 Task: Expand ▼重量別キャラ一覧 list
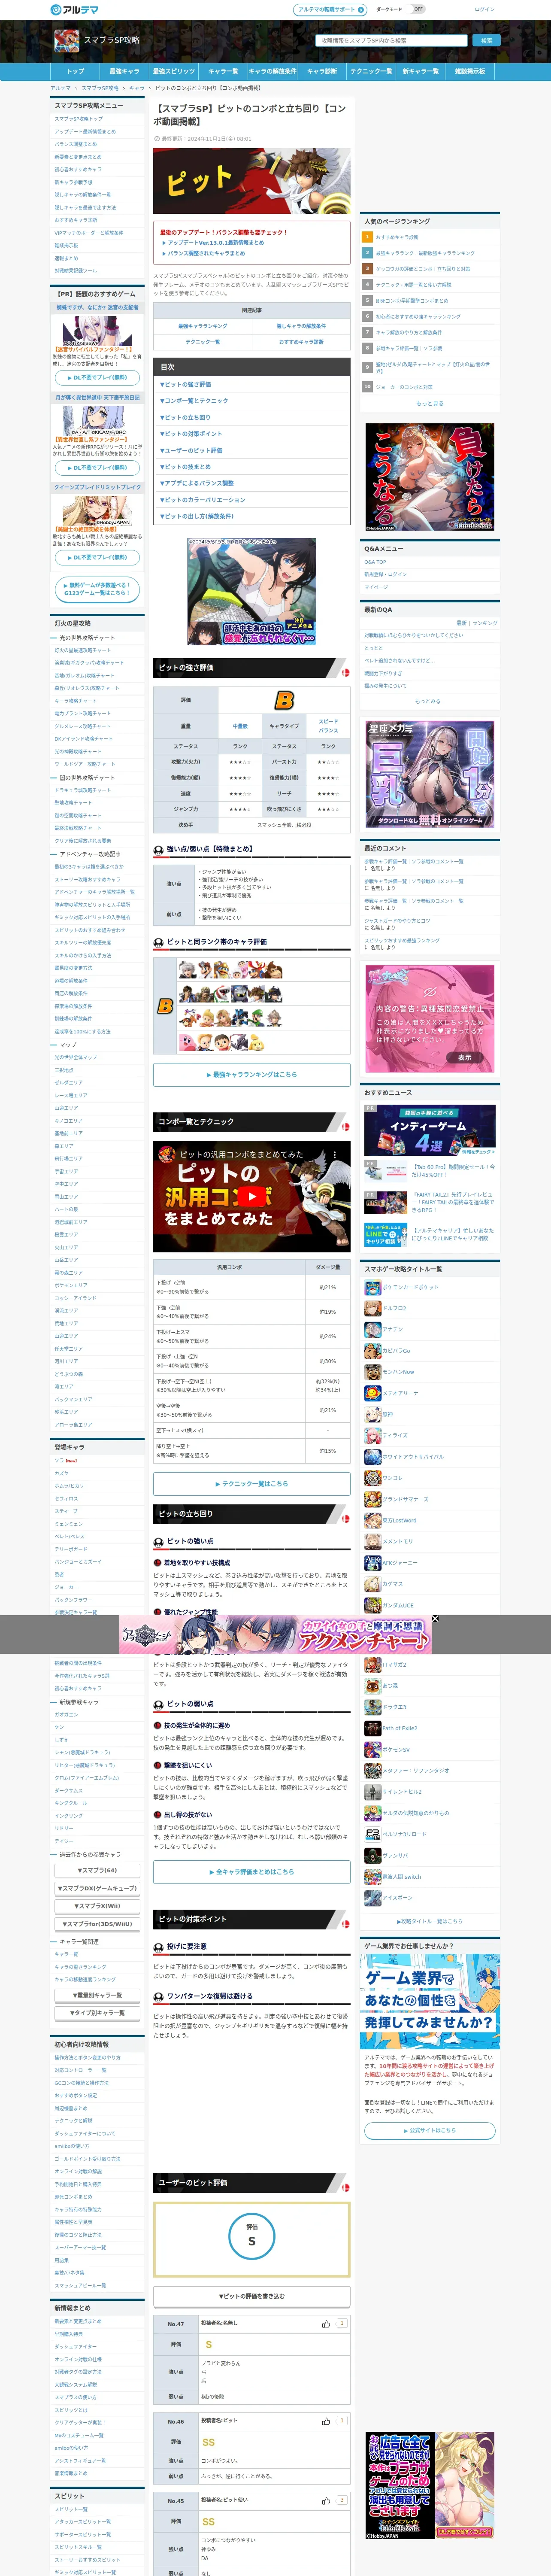[98, 1995]
